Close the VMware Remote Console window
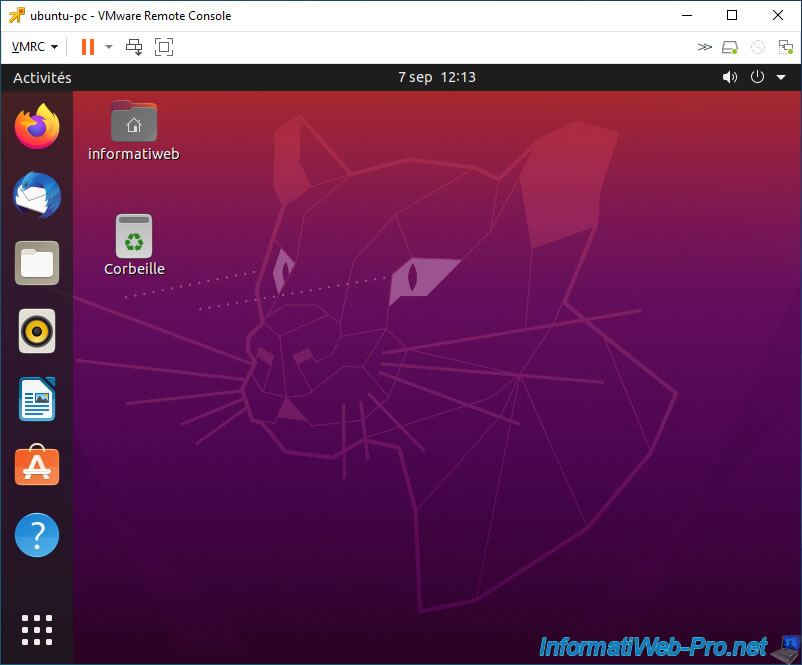802x665 pixels. point(778,15)
